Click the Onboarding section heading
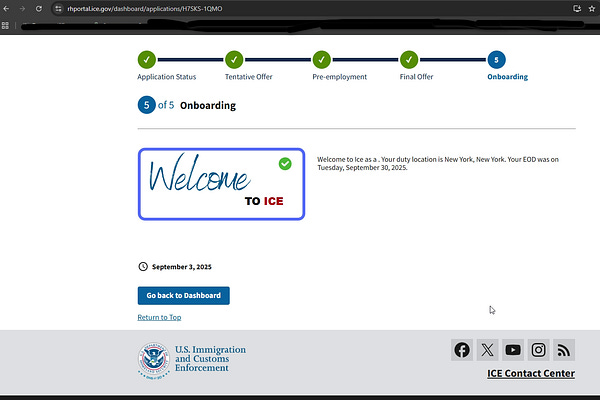This screenshot has height=400, width=600. tap(208, 105)
